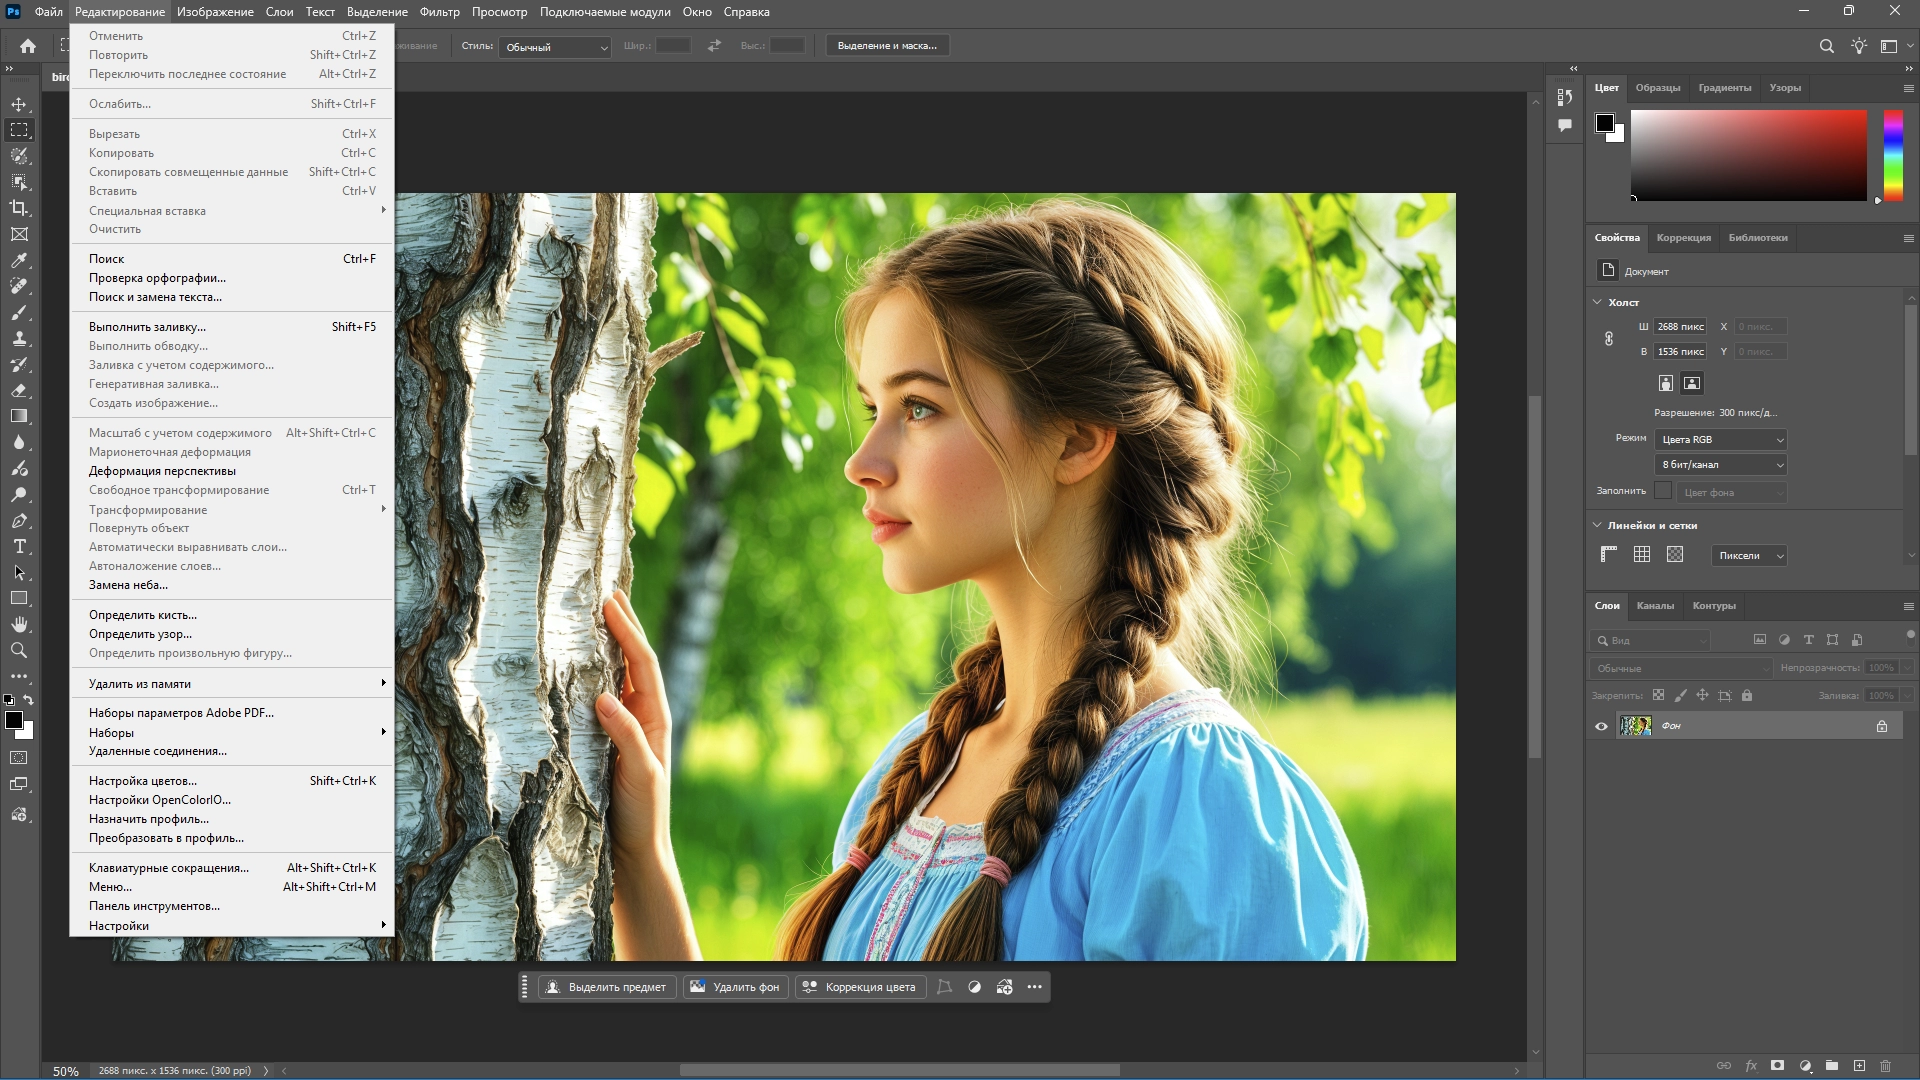Open the 8 бит/канал depth dropdown
The image size is (1920, 1080).
[1722, 465]
